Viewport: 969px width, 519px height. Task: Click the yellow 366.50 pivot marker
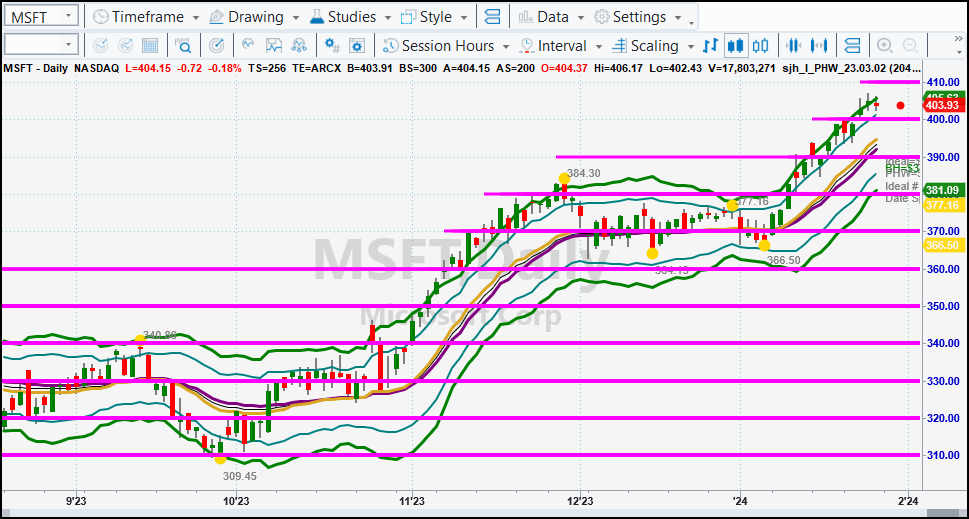point(764,245)
